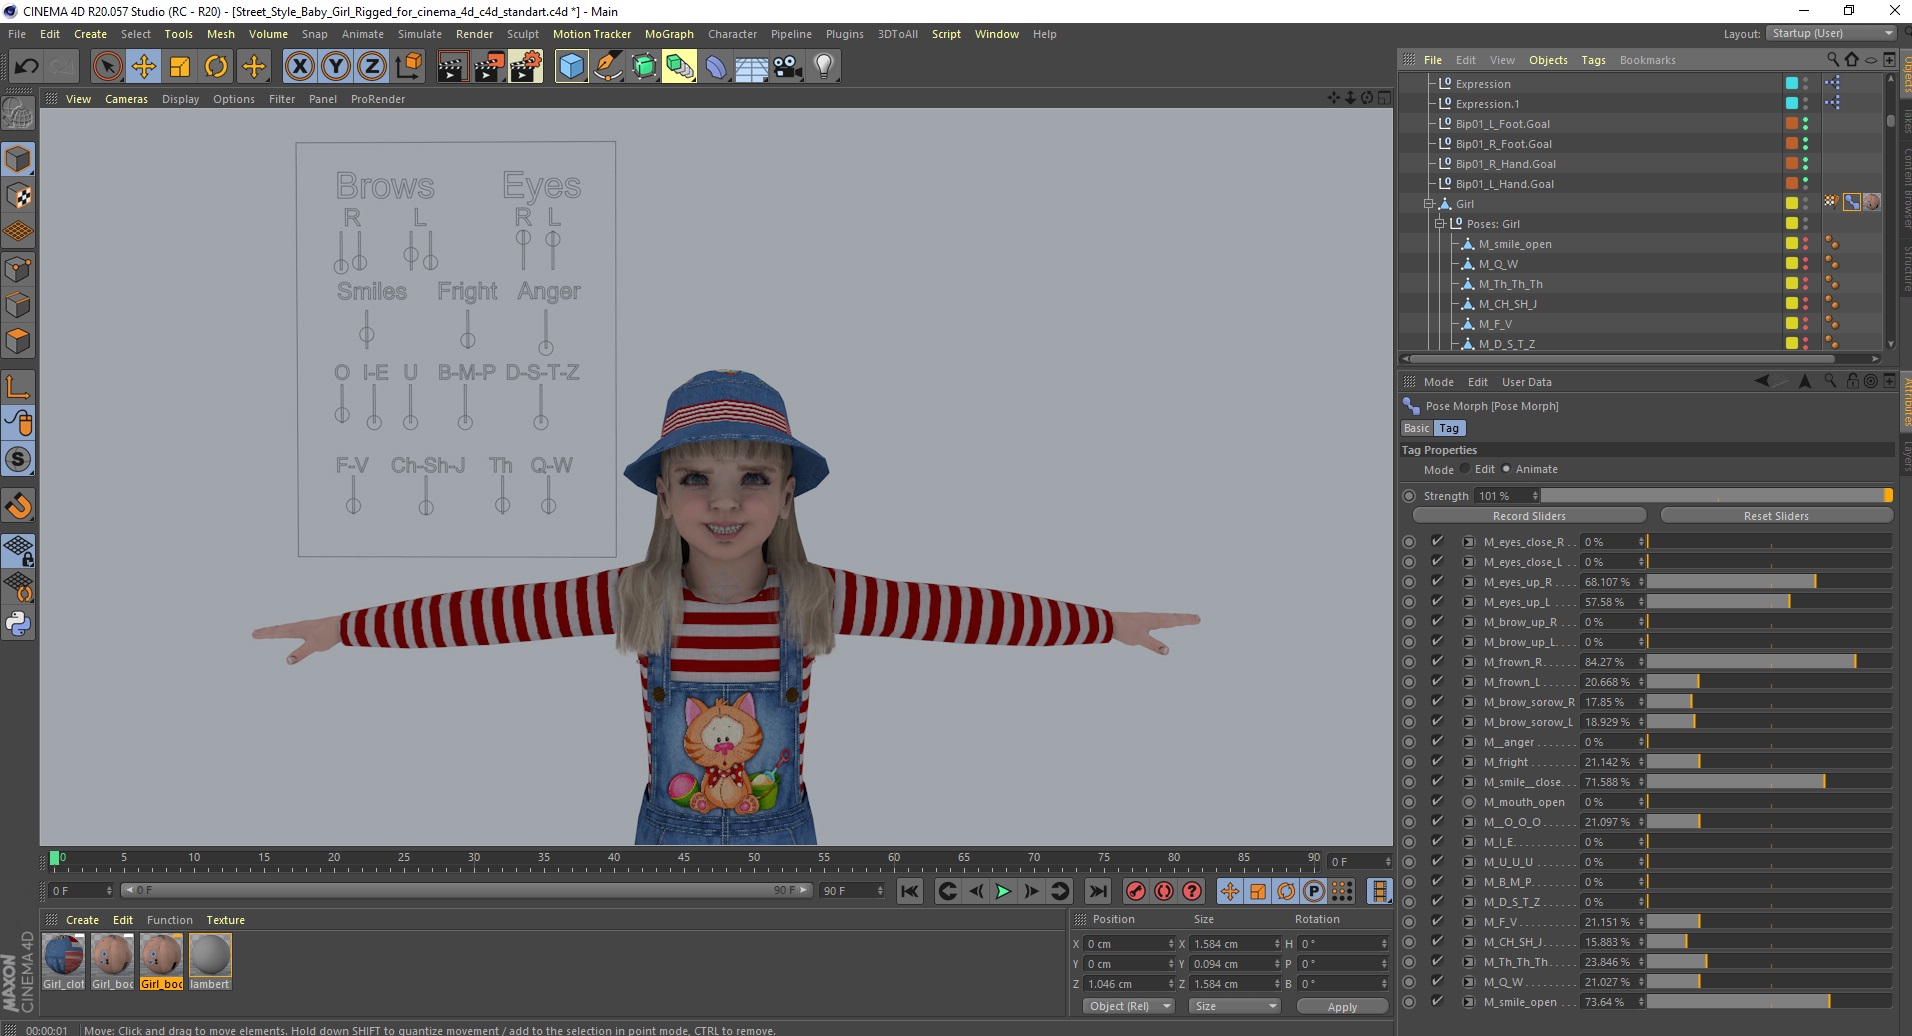Click the Undo arrow icon
The width and height of the screenshot is (1912, 1036).
point(27,67)
